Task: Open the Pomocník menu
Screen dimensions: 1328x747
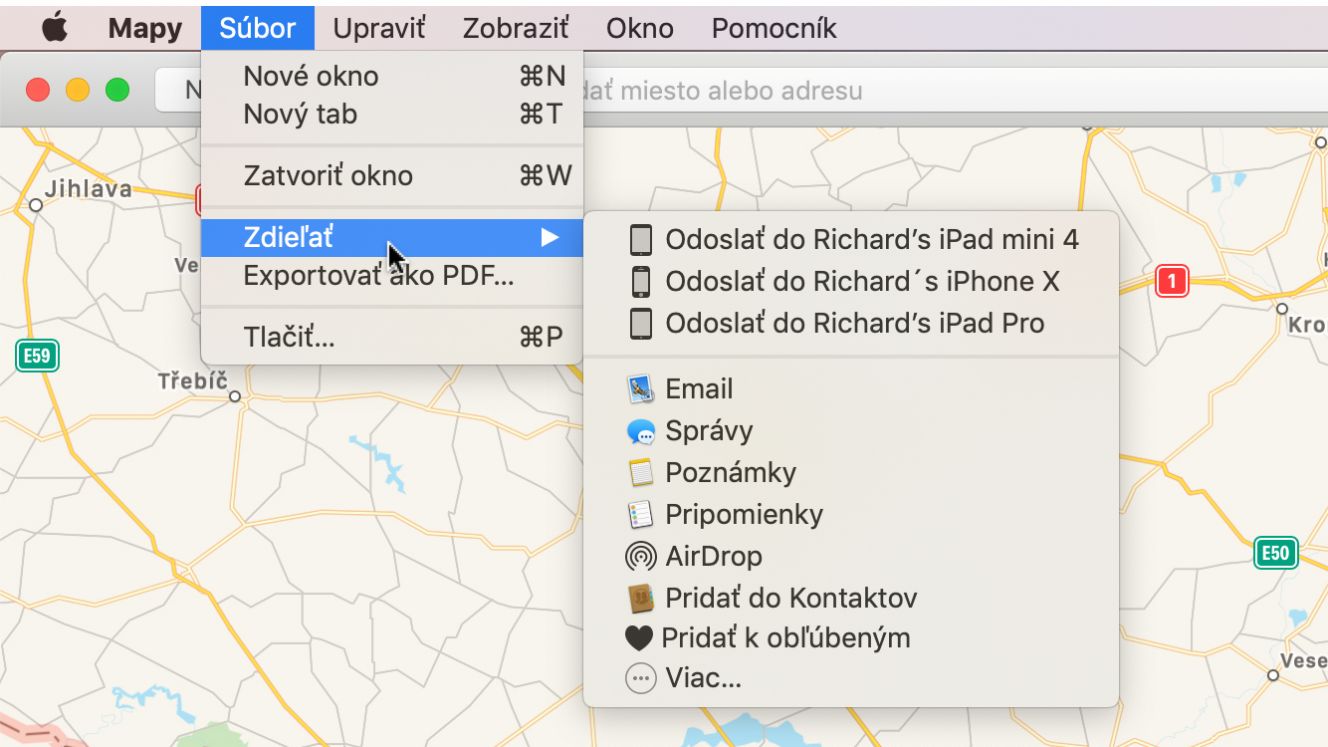Action: click(774, 28)
